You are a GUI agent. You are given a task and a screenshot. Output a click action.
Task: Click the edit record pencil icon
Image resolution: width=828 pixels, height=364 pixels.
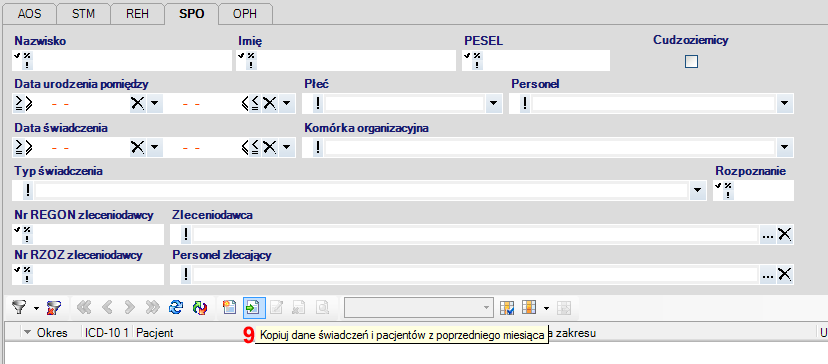276,307
